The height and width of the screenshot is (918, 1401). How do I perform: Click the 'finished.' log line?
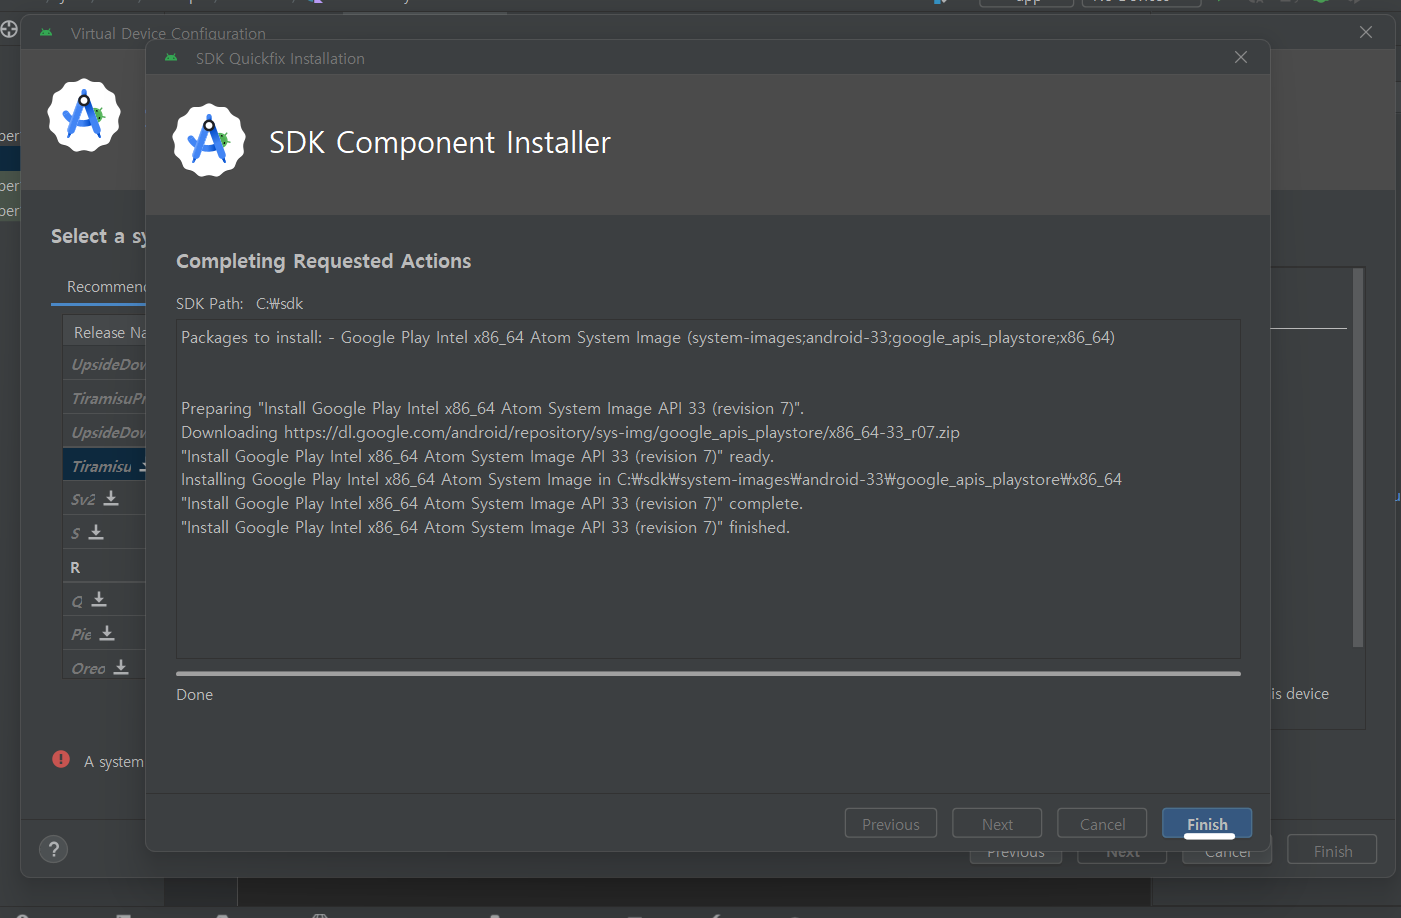pos(485,527)
